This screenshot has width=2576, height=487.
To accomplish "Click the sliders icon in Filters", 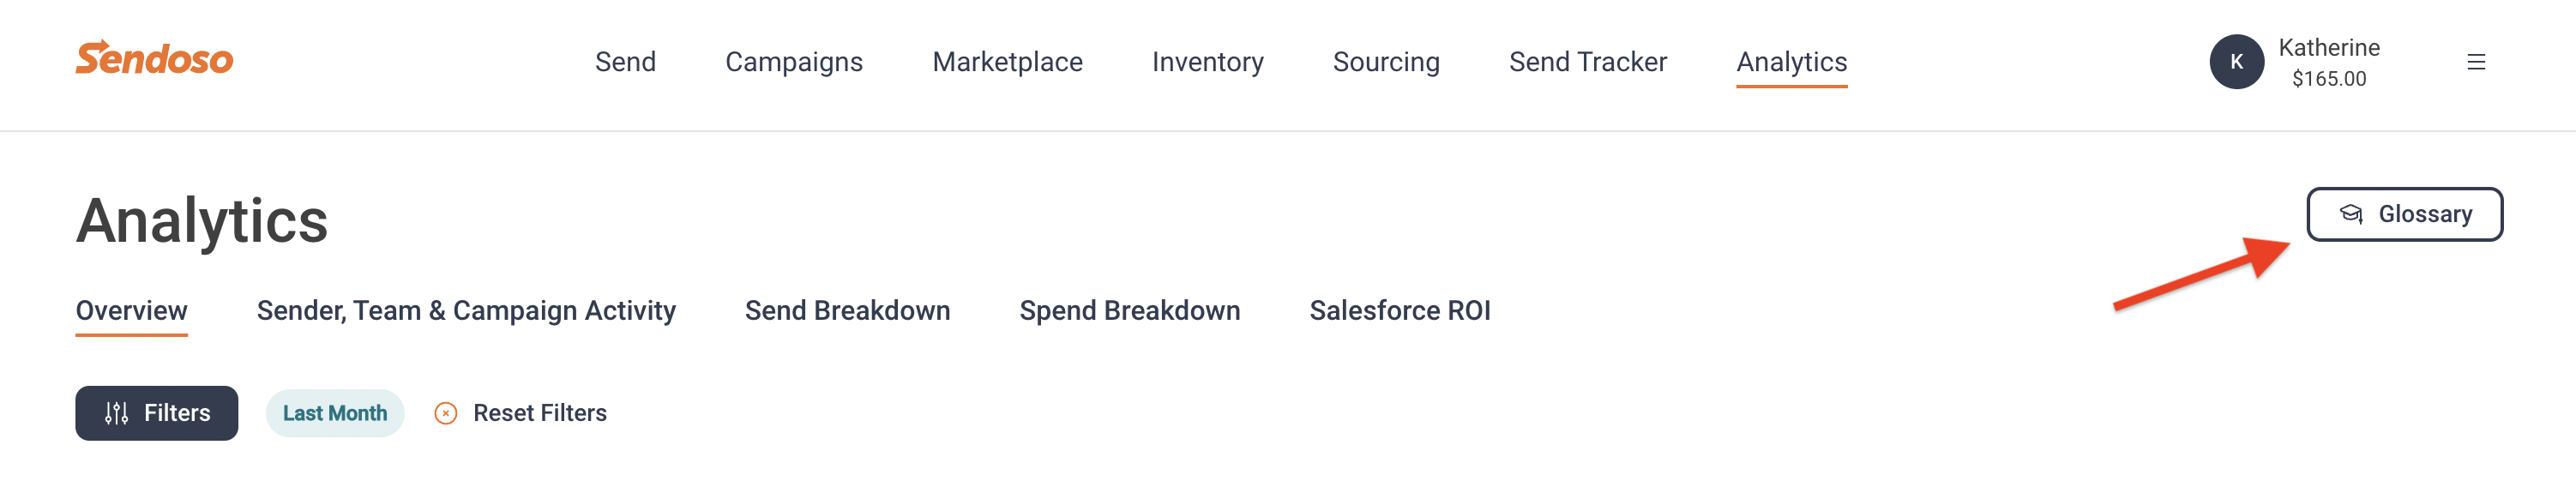I will (x=117, y=413).
